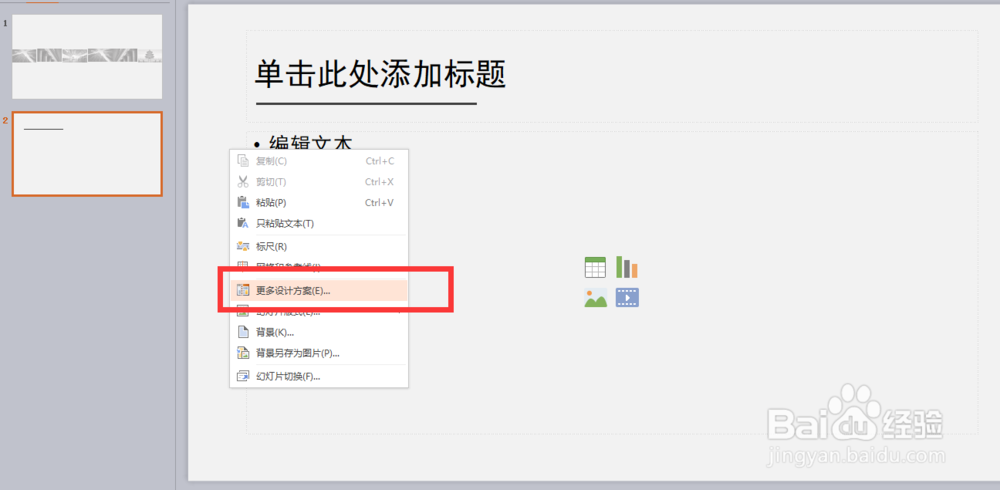Select slide 1 thumbnail in the slide panel
This screenshot has width=1000, height=490.
tap(87, 57)
